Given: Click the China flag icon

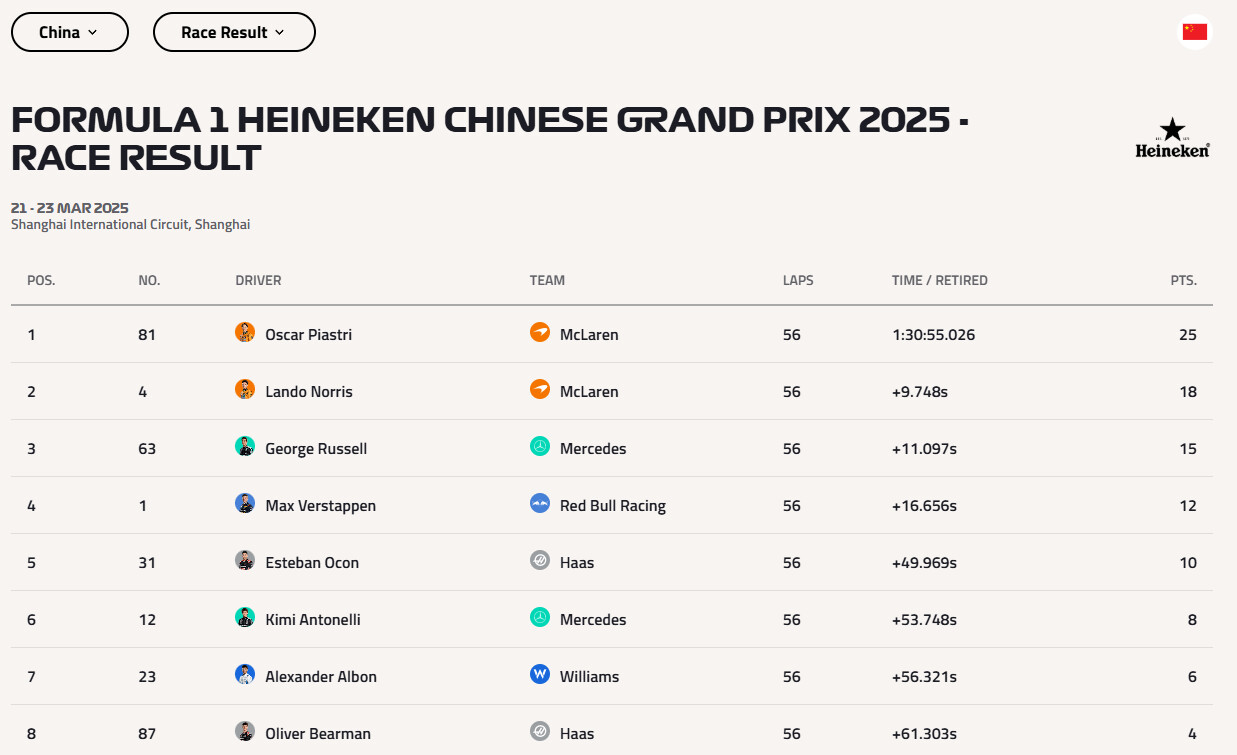Looking at the screenshot, I should click(x=1195, y=32).
